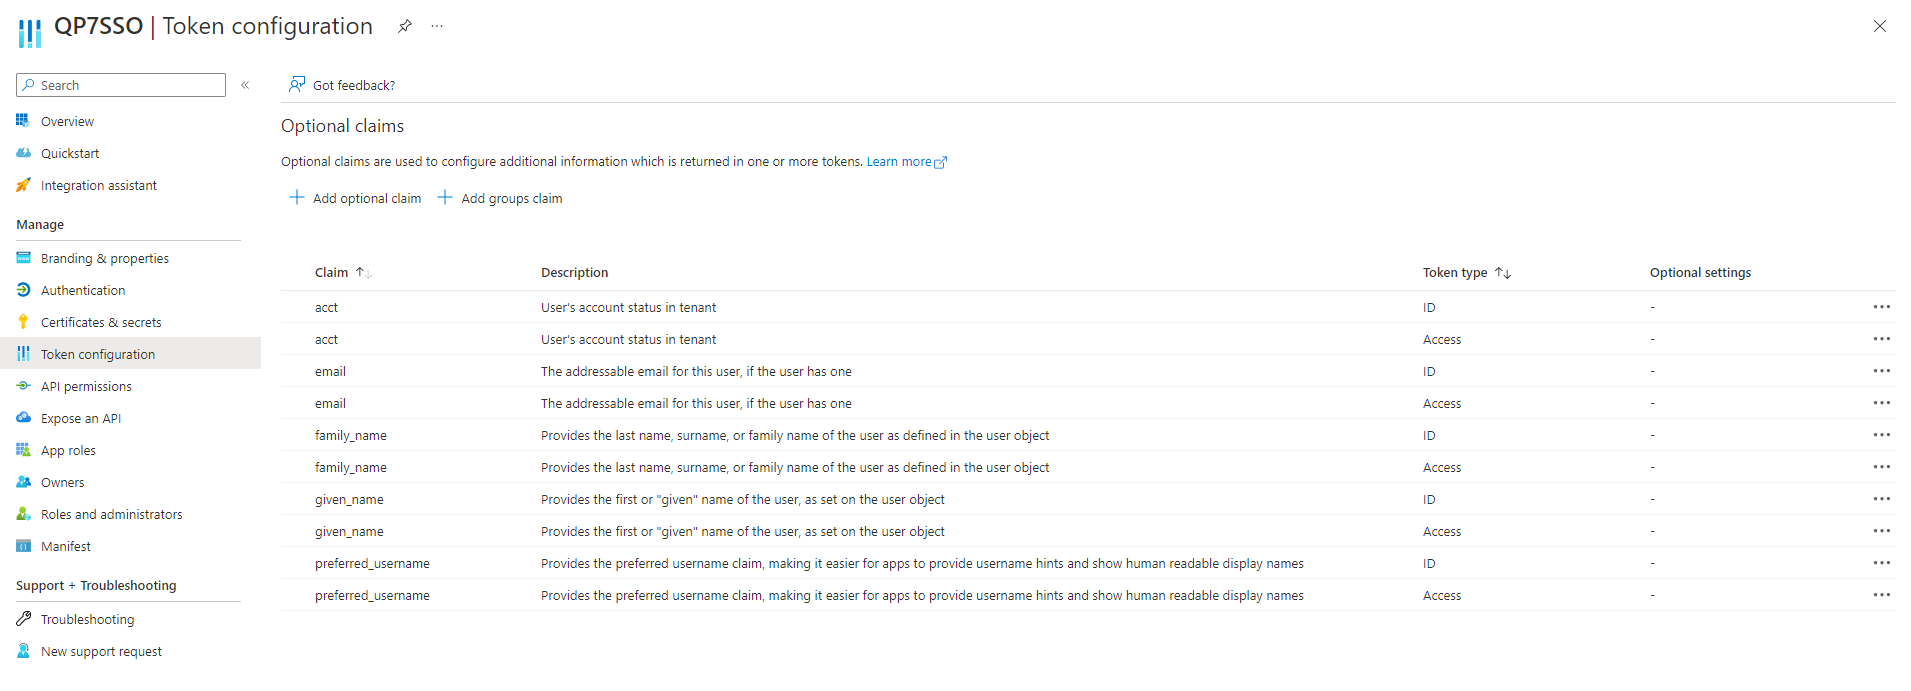Open ellipsis menu for preferred_username Access claim
Image resolution: width=1911 pixels, height=691 pixels.
click(1881, 595)
